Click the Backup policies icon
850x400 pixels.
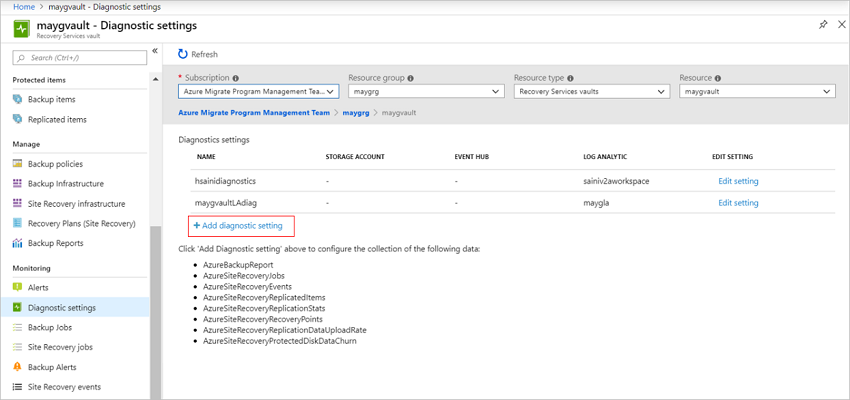(17, 164)
